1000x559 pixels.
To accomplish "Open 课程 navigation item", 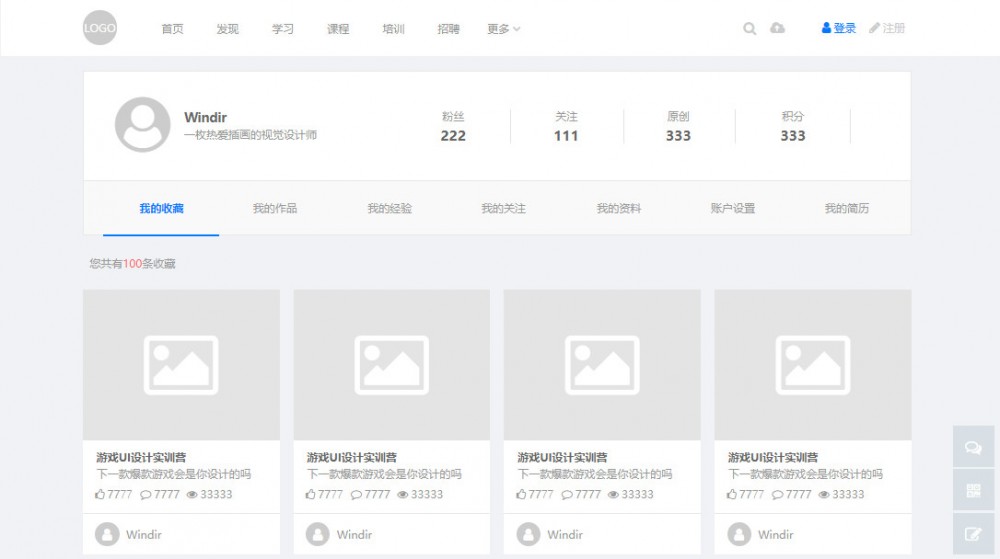I will [x=338, y=29].
